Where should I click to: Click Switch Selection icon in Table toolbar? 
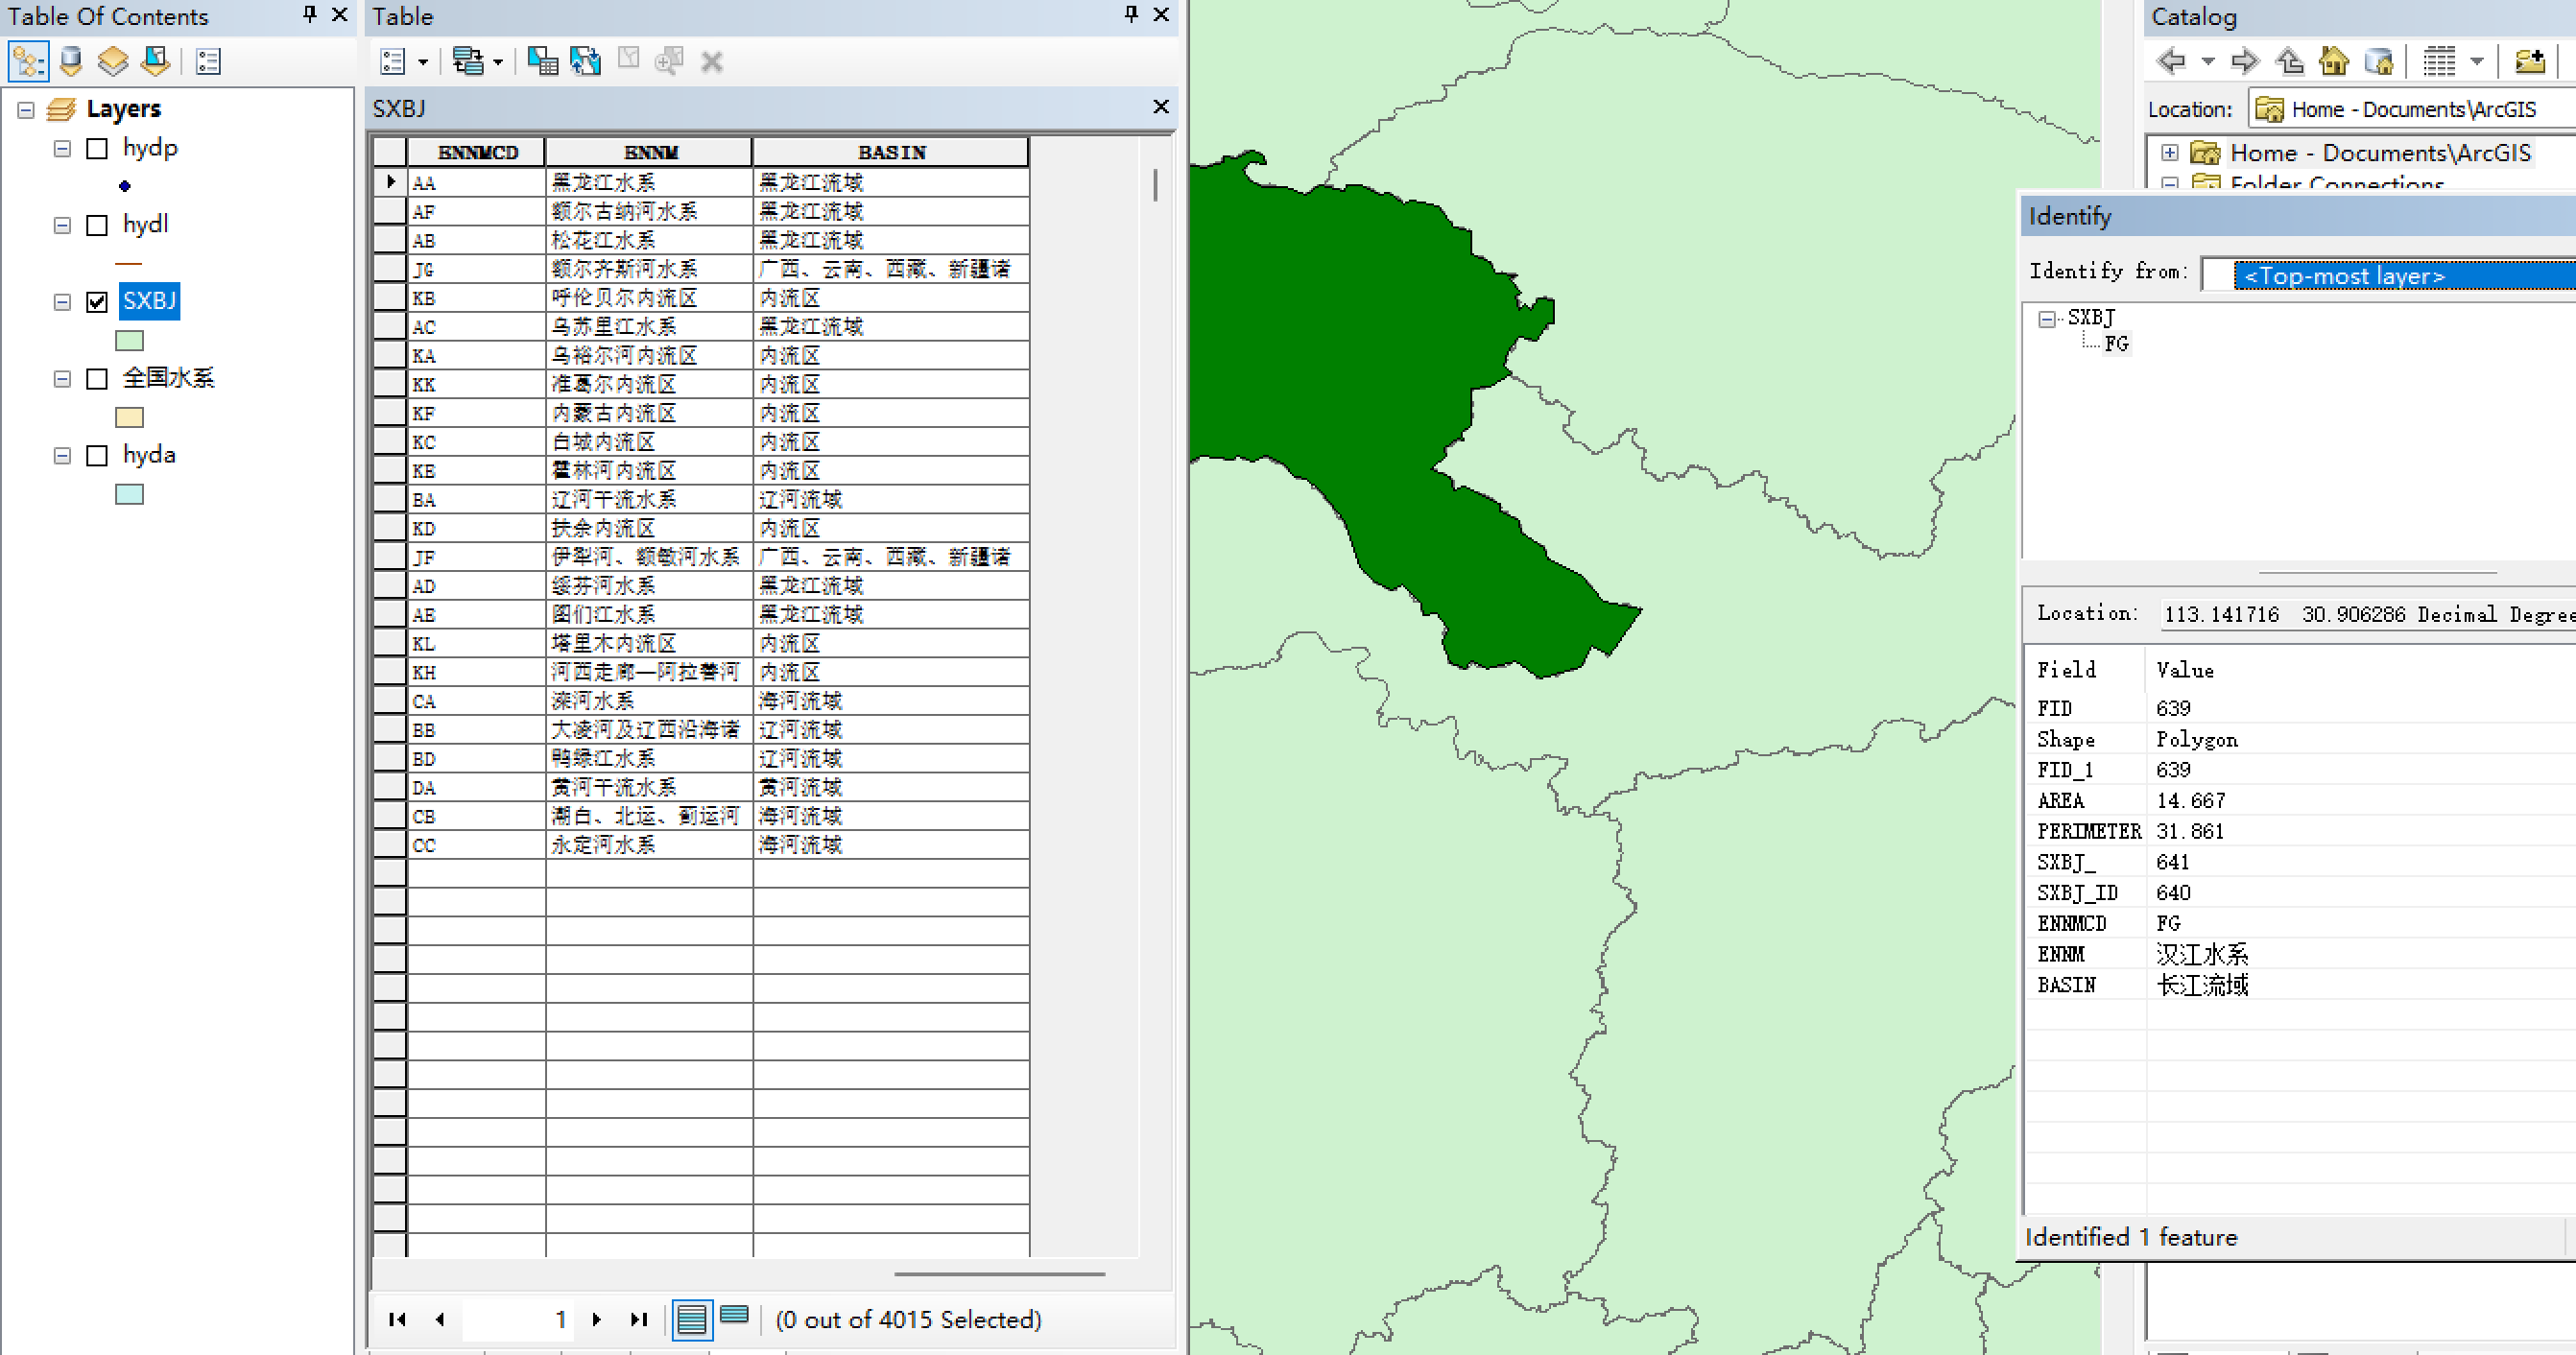coord(585,62)
